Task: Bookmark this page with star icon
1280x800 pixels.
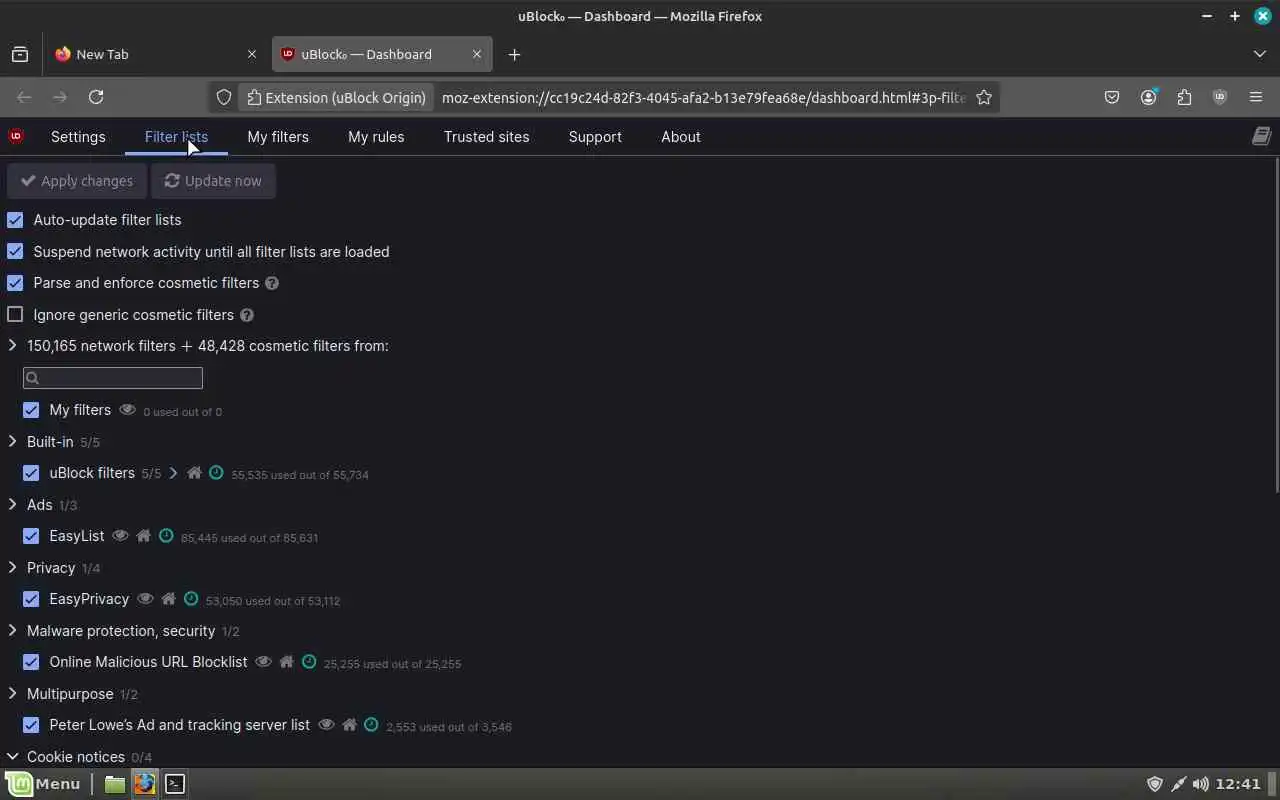Action: tap(984, 97)
